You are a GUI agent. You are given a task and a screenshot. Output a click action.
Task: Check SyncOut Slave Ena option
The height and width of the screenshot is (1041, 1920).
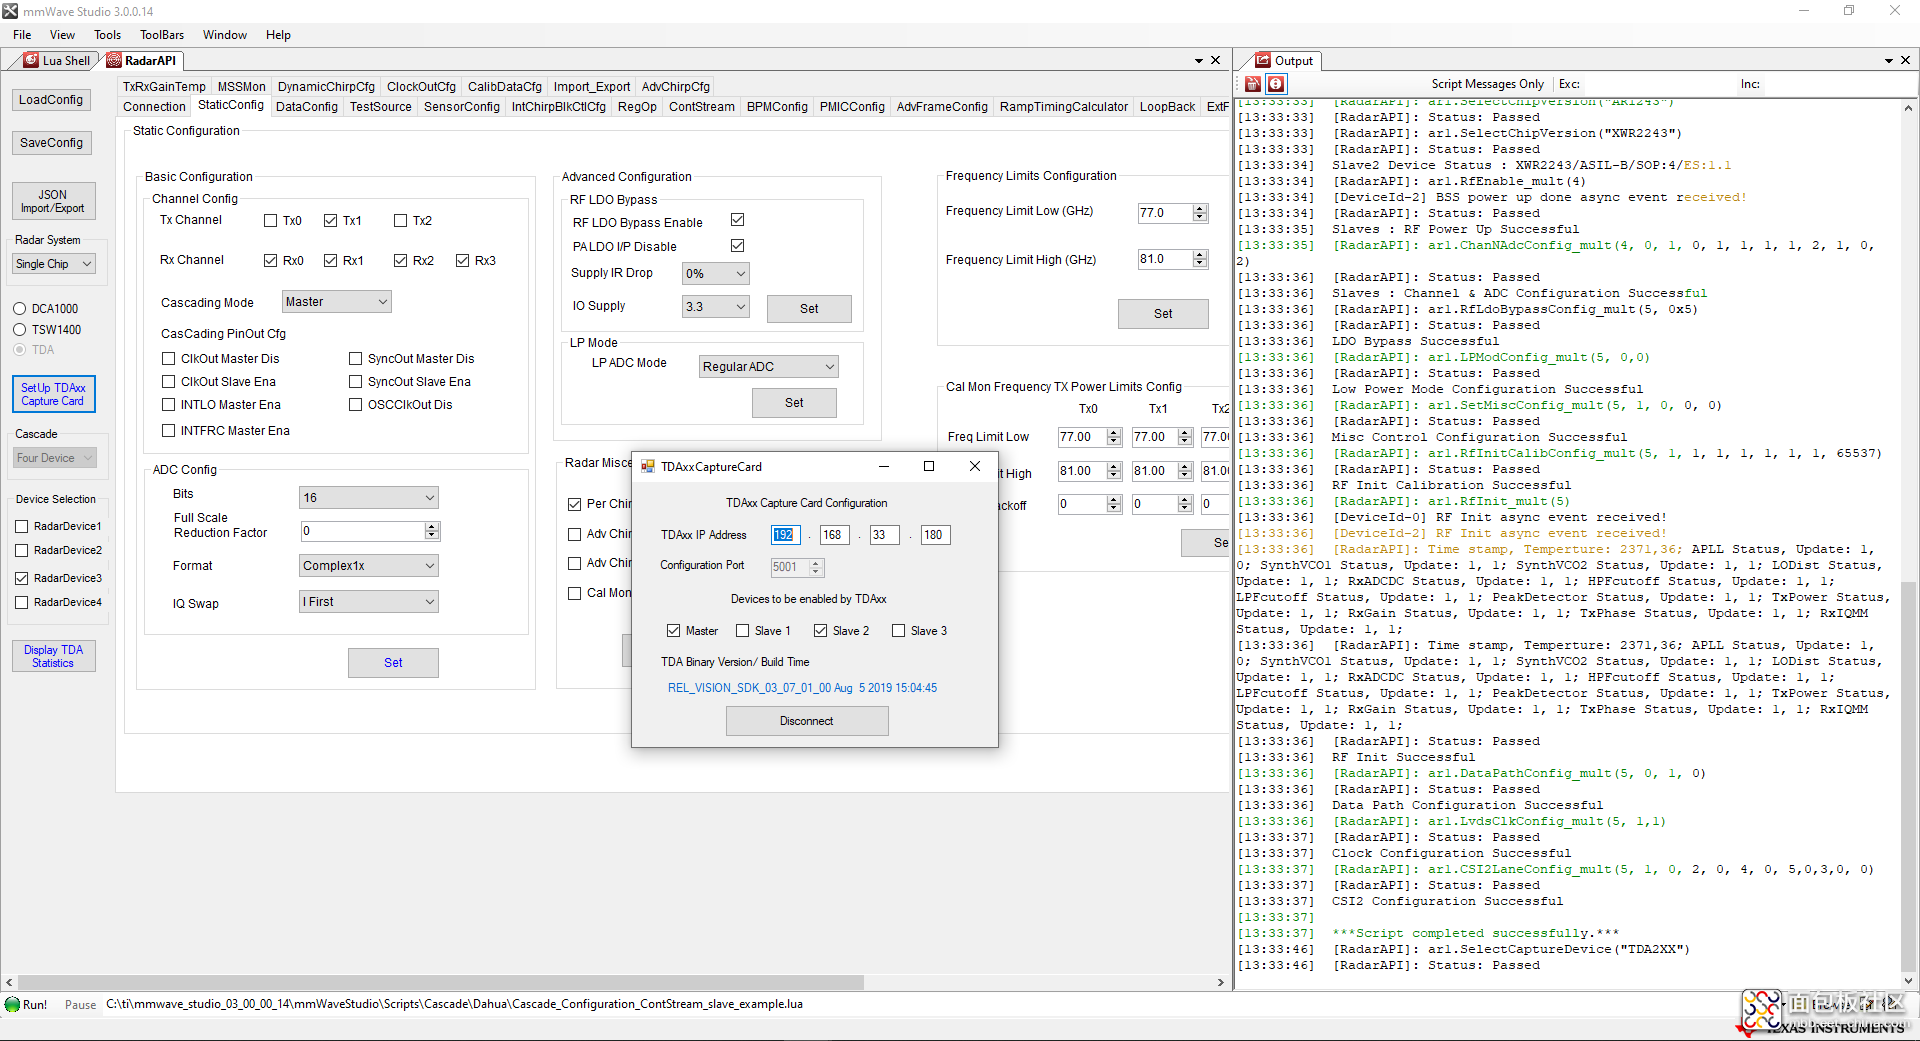pyautogui.click(x=355, y=382)
